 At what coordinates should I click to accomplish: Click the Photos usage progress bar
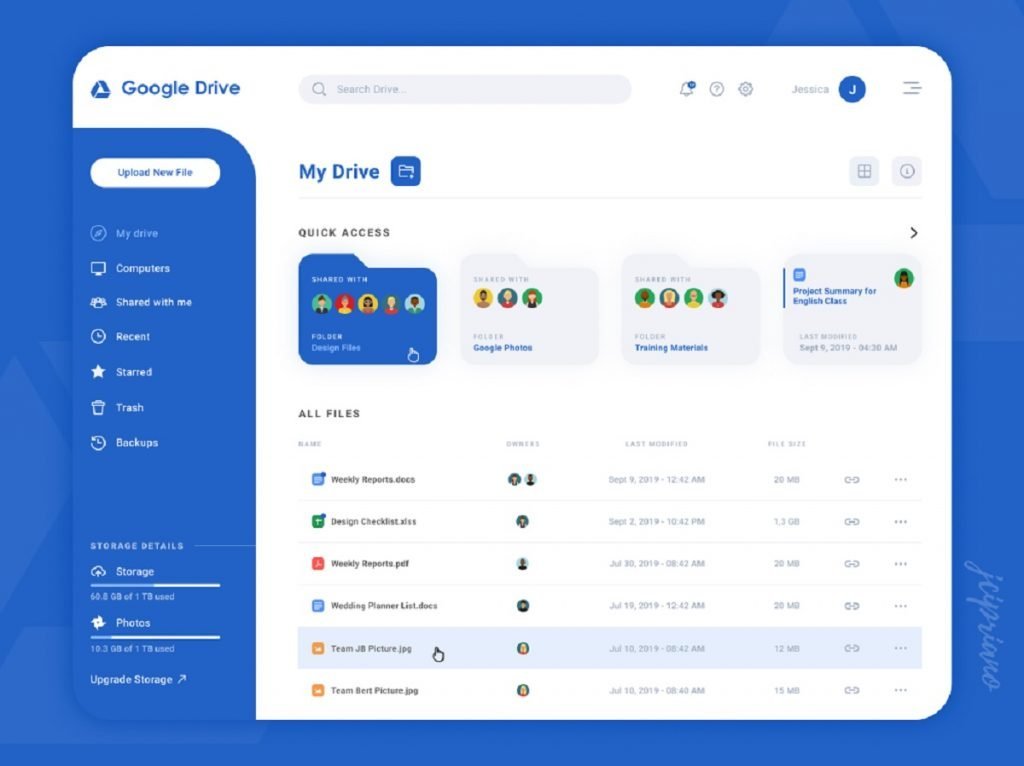[x=155, y=637]
